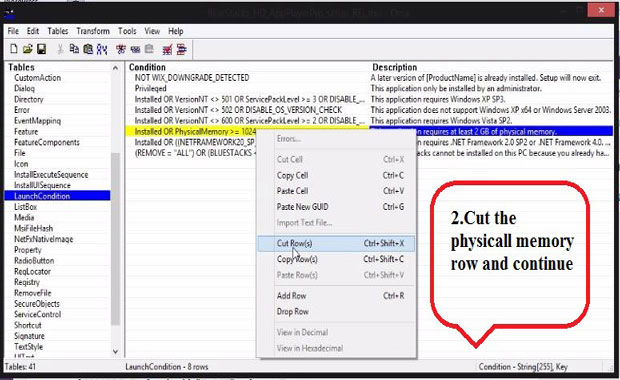Select the MsiFileHash table
This screenshot has width=620, height=380.
(33, 229)
